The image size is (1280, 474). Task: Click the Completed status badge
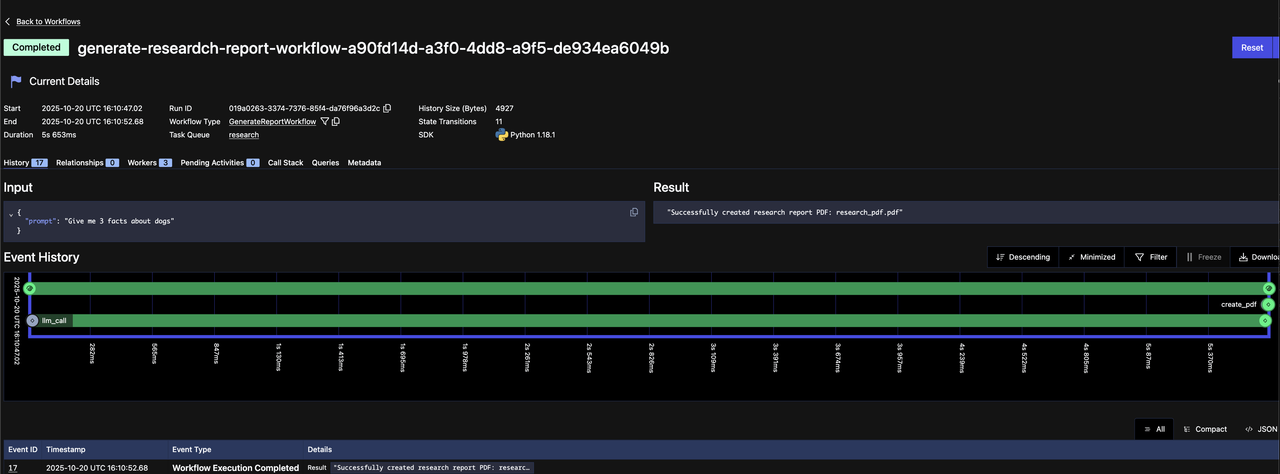[x=36, y=47]
